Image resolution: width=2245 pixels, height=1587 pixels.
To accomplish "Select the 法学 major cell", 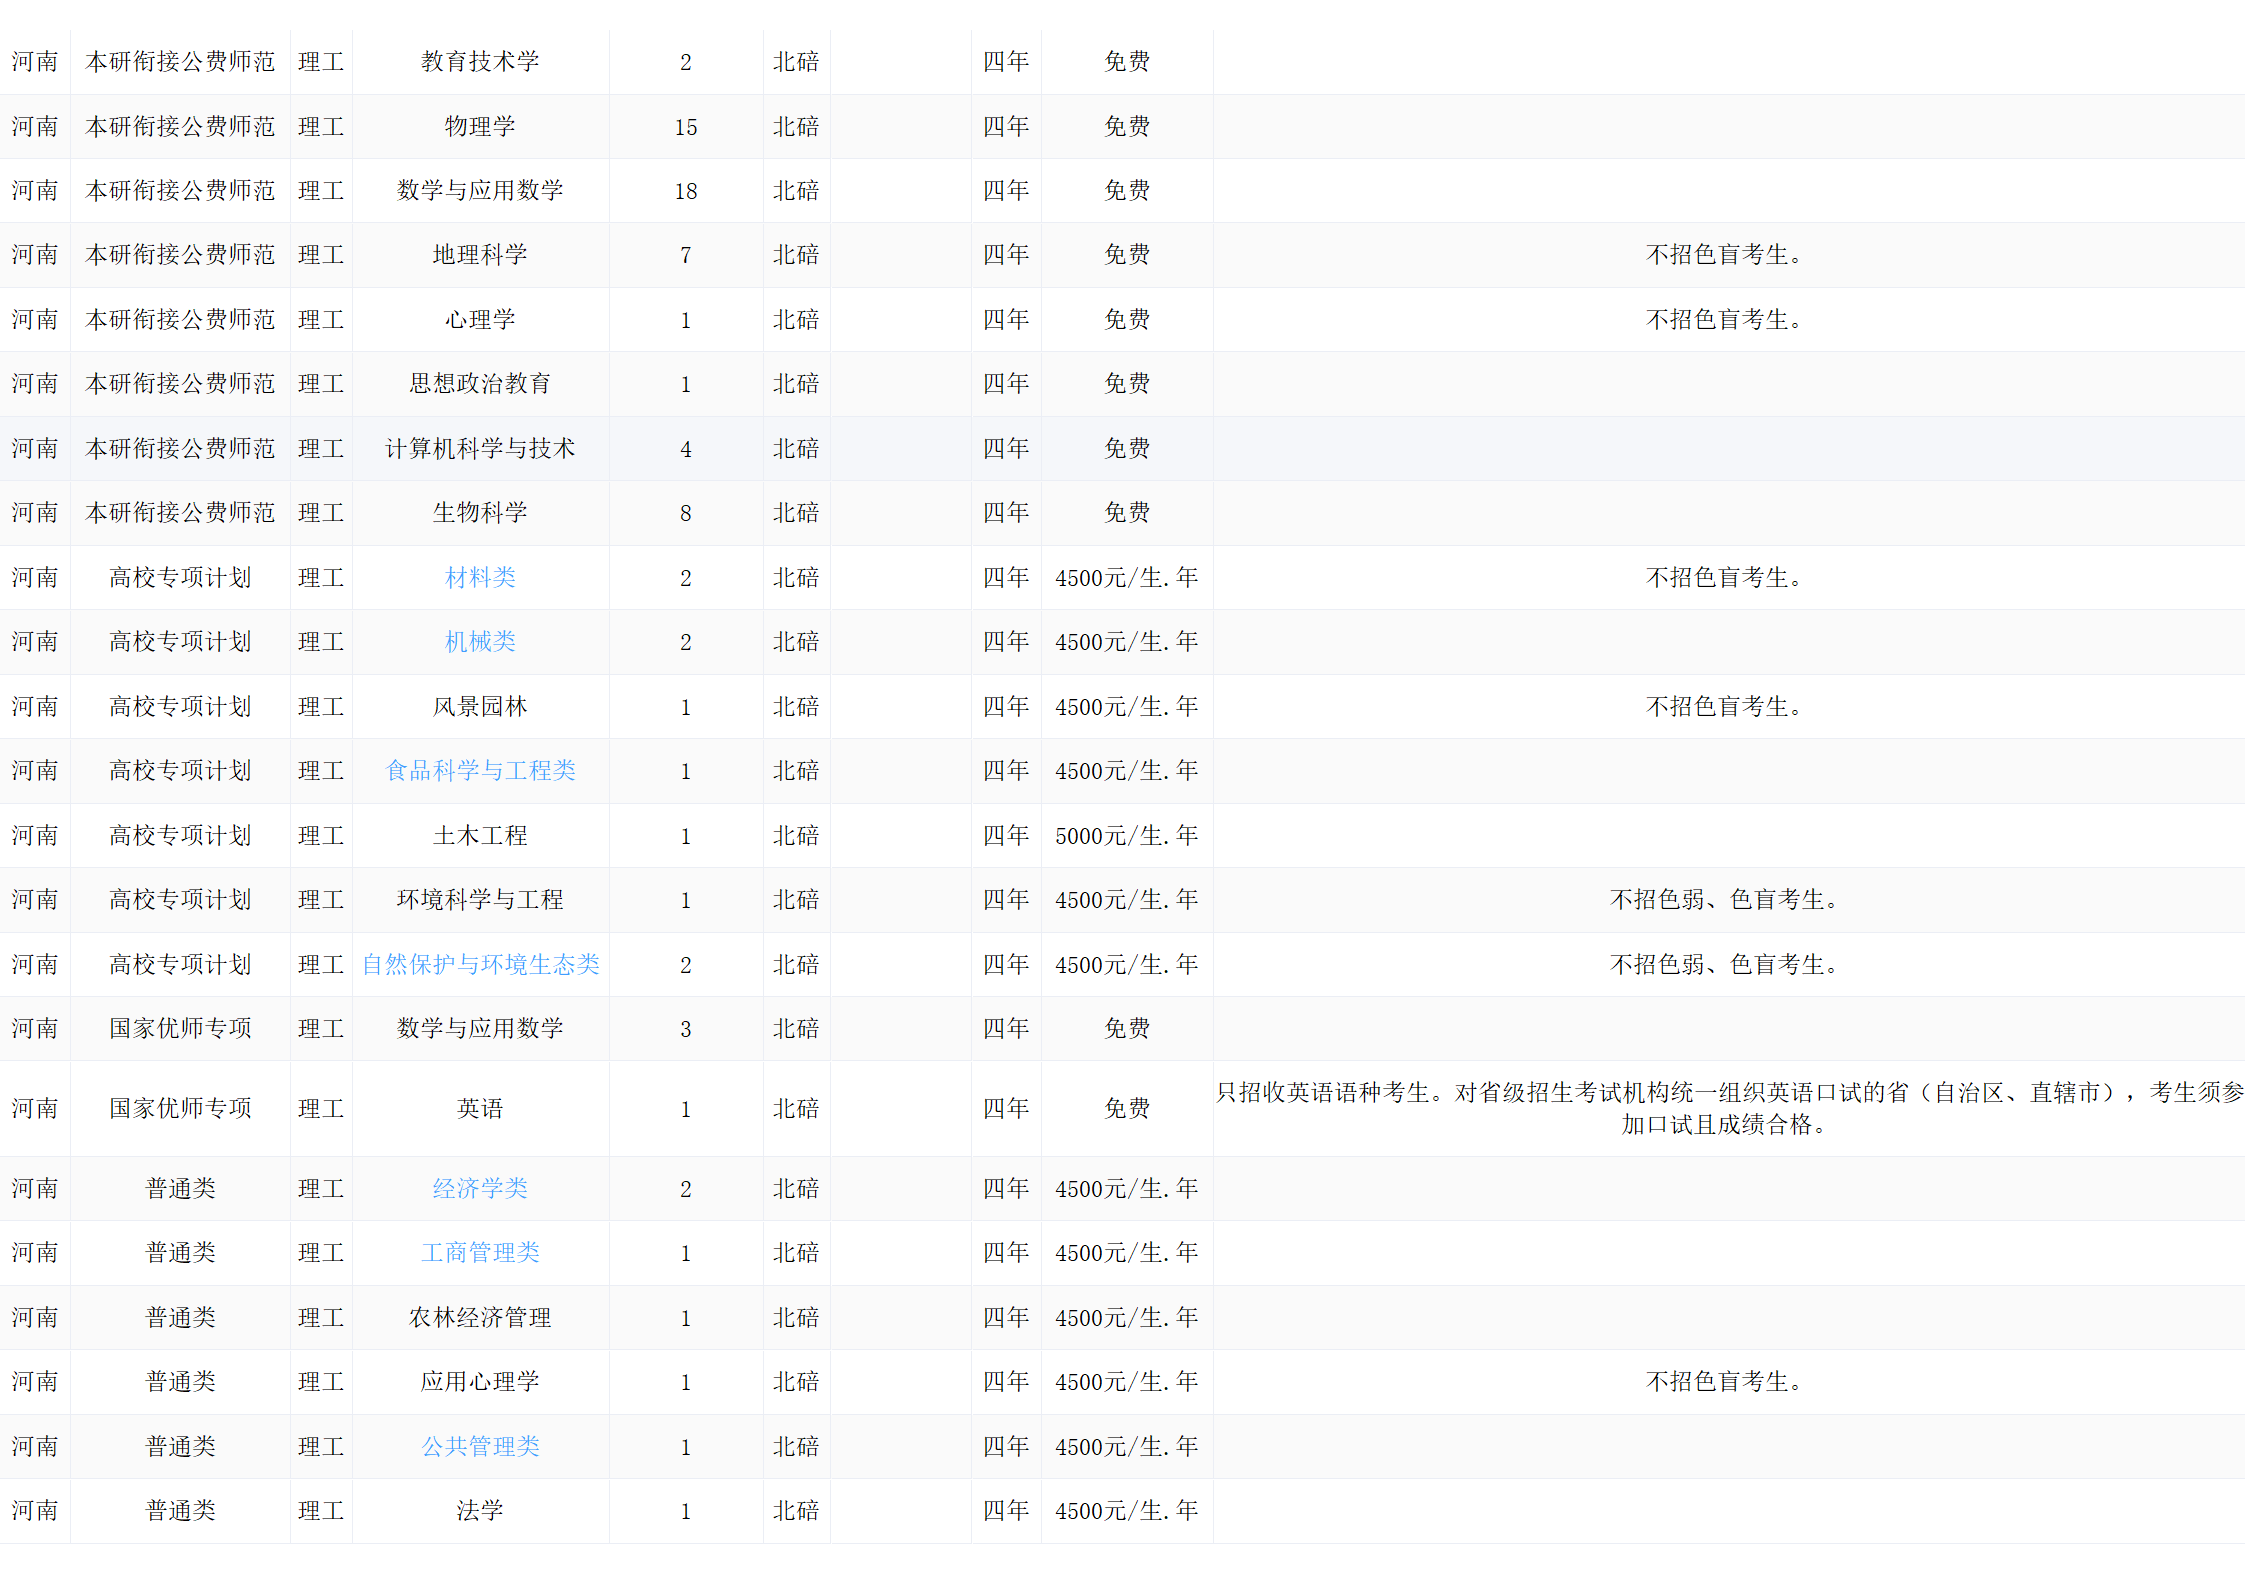I will (x=480, y=1510).
